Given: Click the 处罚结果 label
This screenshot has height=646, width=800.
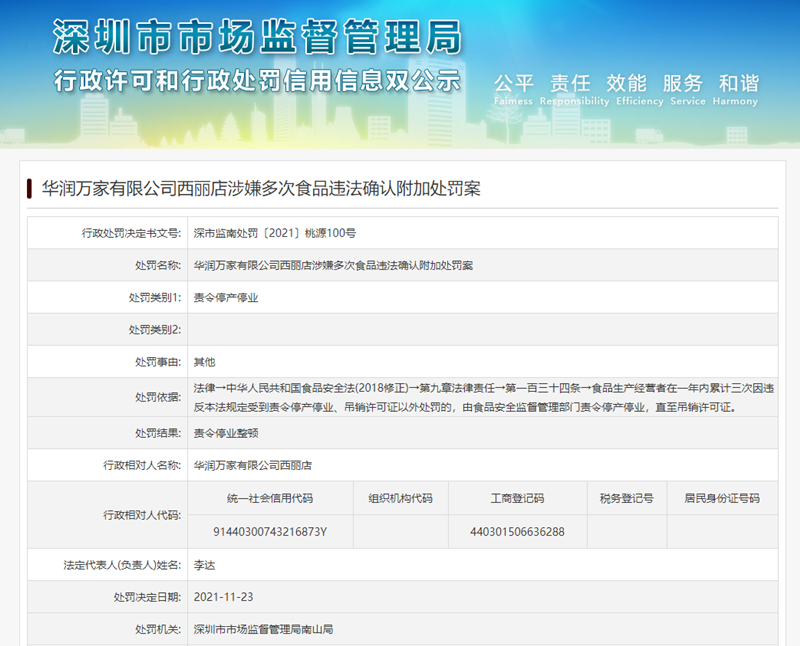Looking at the screenshot, I should point(158,433).
